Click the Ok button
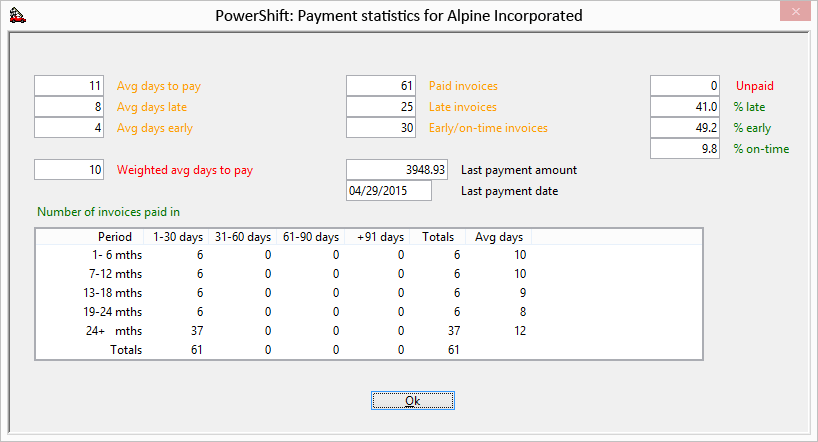Screen dimensions: 818x442 click(x=413, y=401)
